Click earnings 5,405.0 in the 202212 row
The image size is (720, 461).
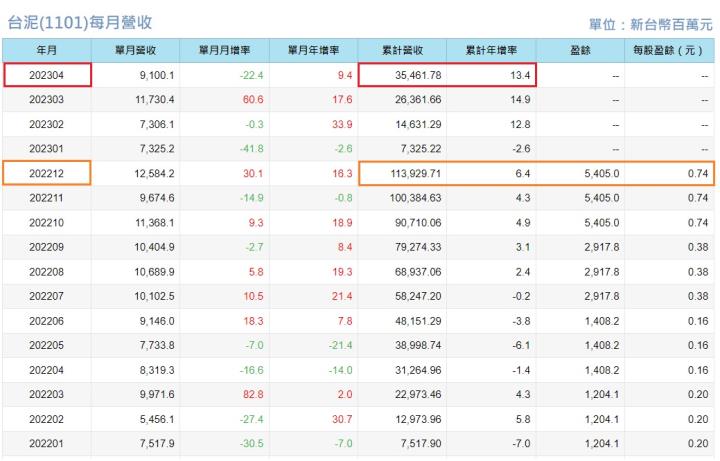(602, 174)
